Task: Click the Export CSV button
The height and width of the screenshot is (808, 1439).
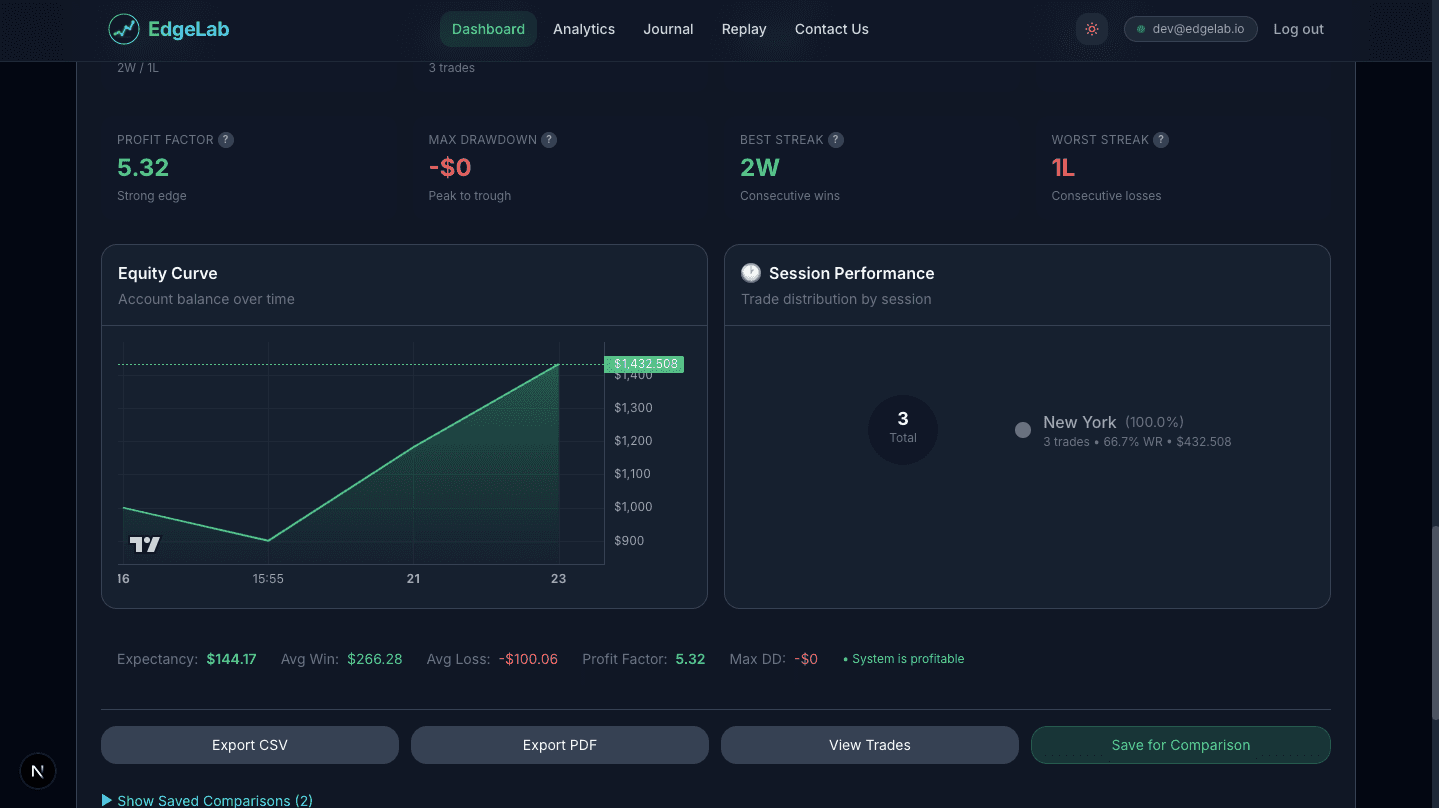Action: click(x=250, y=745)
